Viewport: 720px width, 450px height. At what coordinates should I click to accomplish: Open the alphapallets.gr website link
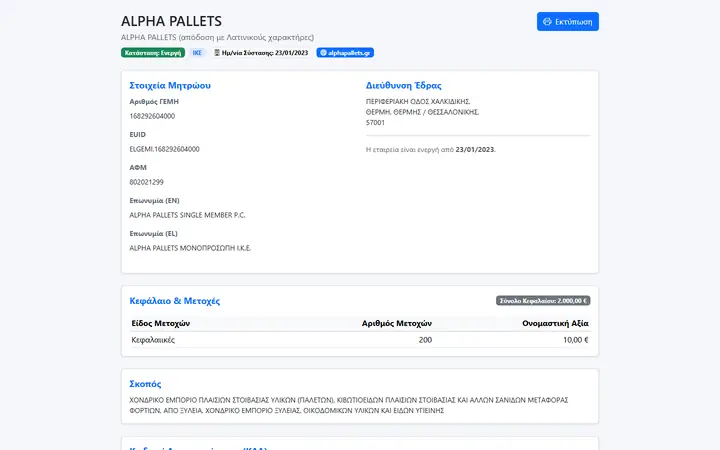(x=345, y=53)
